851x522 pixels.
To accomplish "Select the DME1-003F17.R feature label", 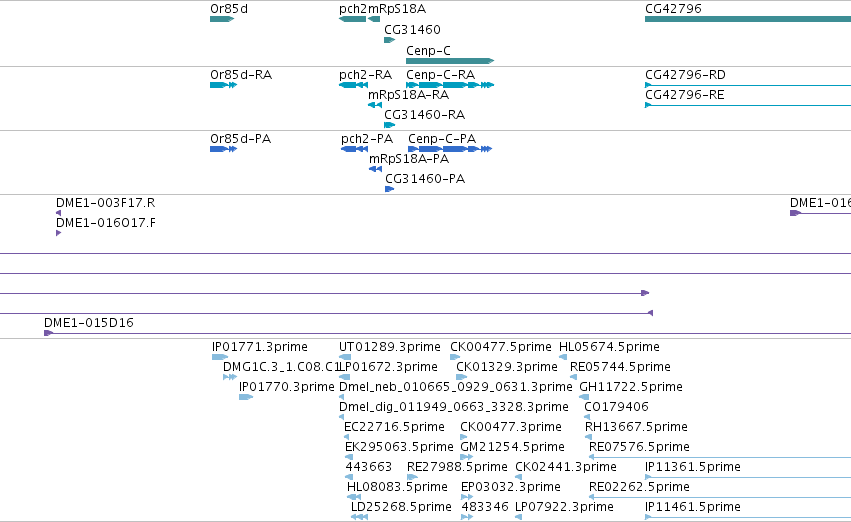I will pyautogui.click(x=105, y=203).
